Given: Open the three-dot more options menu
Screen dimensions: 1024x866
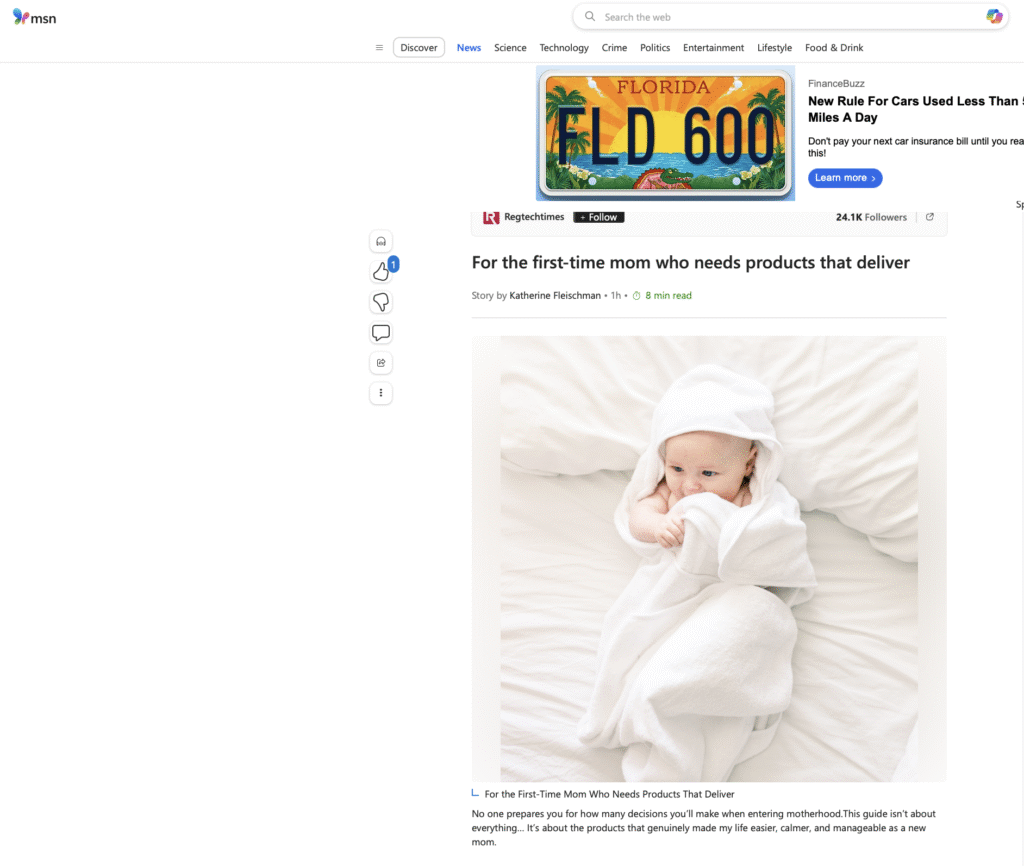Looking at the screenshot, I should click(x=381, y=393).
